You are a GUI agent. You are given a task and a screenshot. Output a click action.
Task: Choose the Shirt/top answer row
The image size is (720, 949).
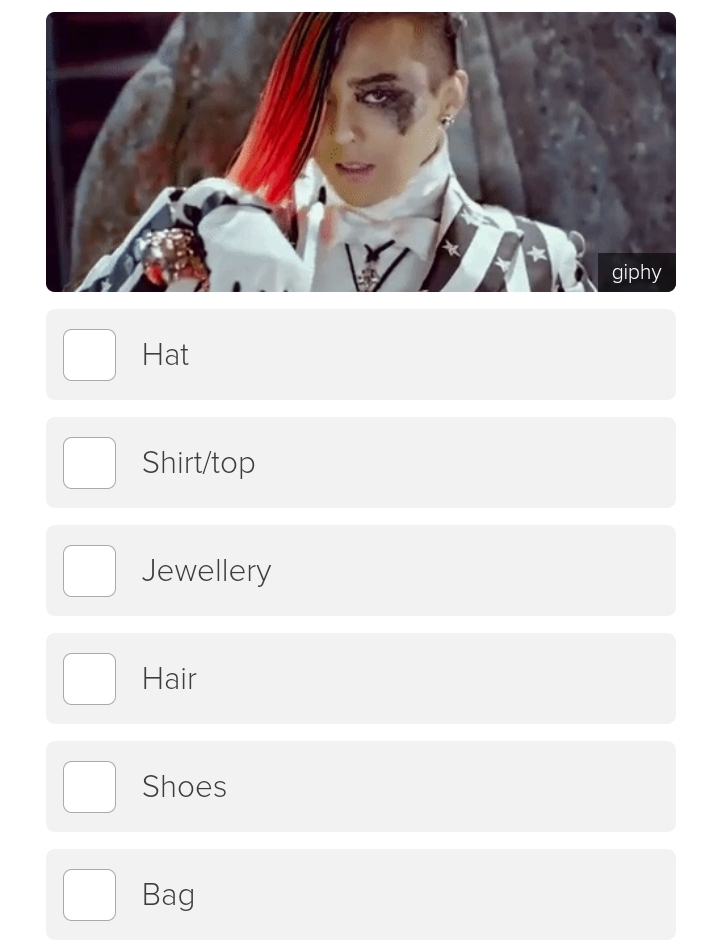[361, 463]
